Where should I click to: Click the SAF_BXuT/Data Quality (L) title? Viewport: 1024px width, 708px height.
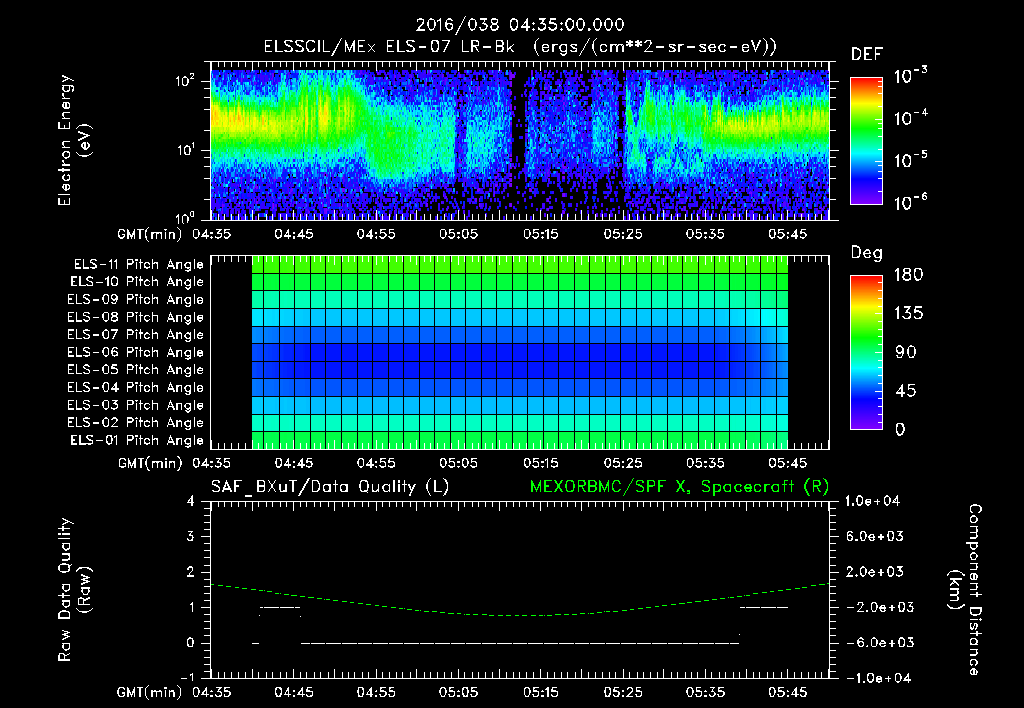click(x=330, y=487)
